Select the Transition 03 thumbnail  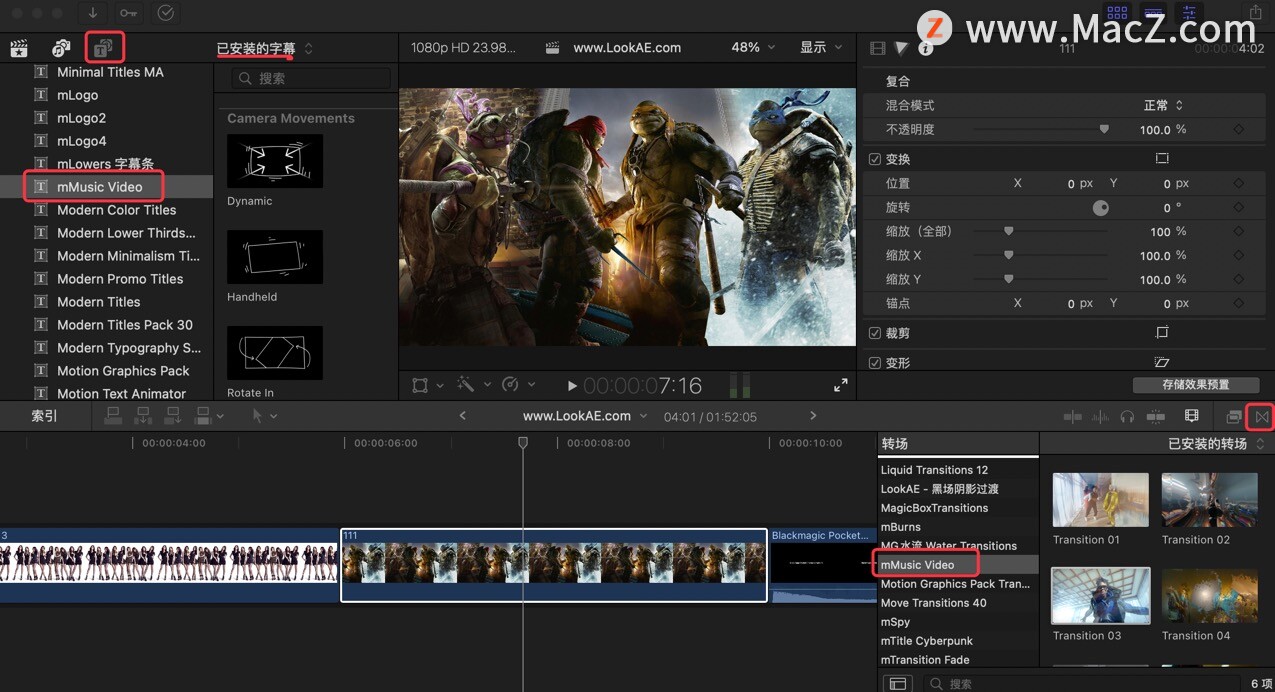(1100, 596)
